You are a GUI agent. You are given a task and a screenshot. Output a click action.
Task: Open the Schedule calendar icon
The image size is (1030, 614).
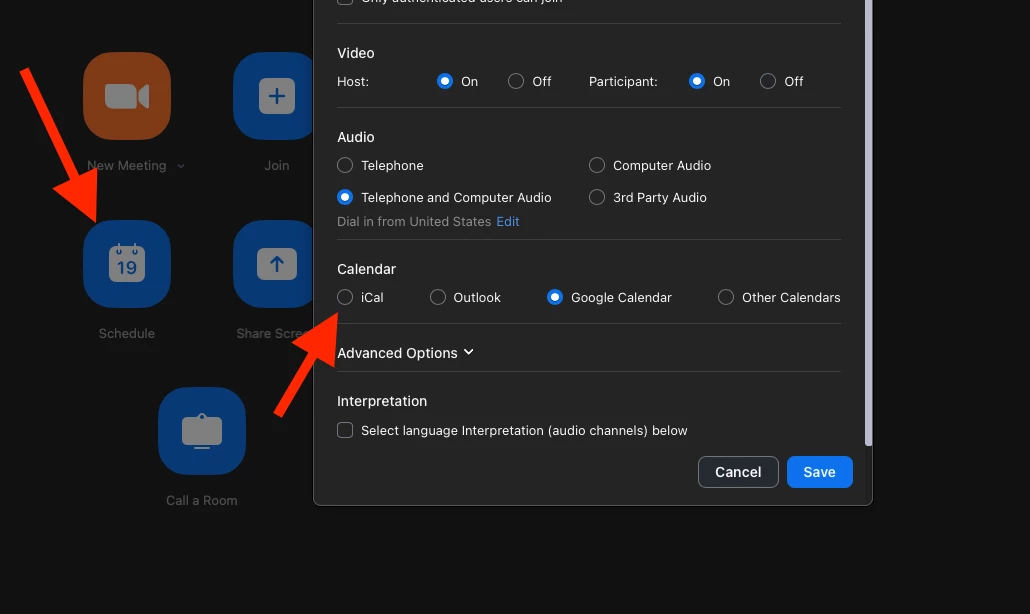click(127, 264)
